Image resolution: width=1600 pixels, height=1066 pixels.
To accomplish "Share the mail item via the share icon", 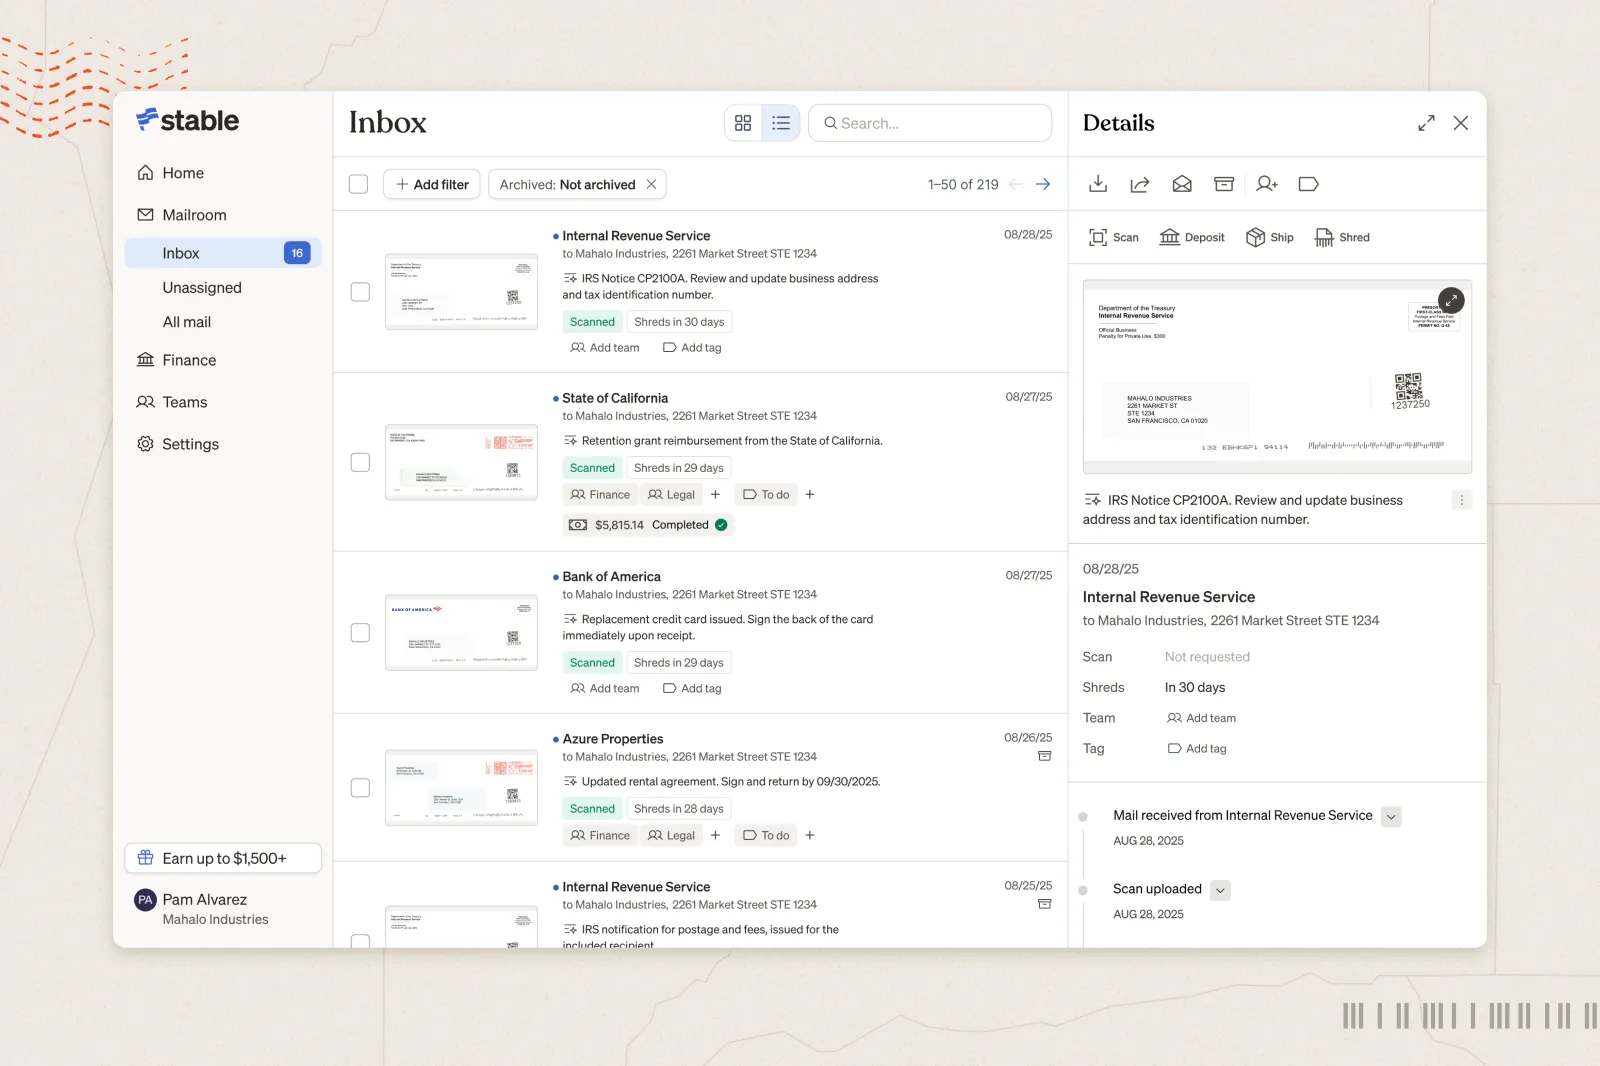I will pos(1140,184).
